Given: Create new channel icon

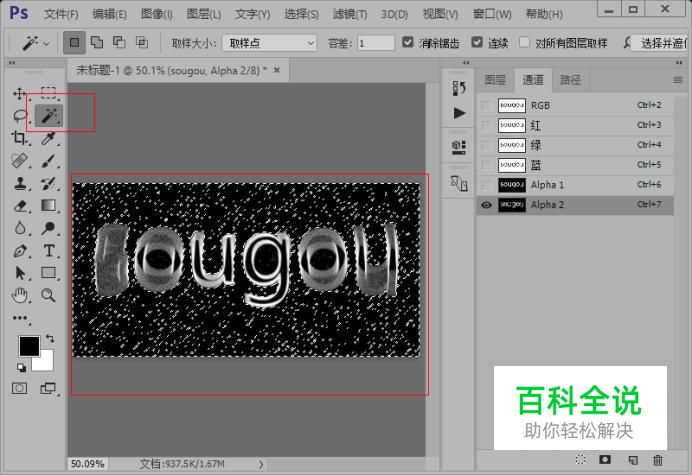Looking at the screenshot, I should click(x=633, y=460).
